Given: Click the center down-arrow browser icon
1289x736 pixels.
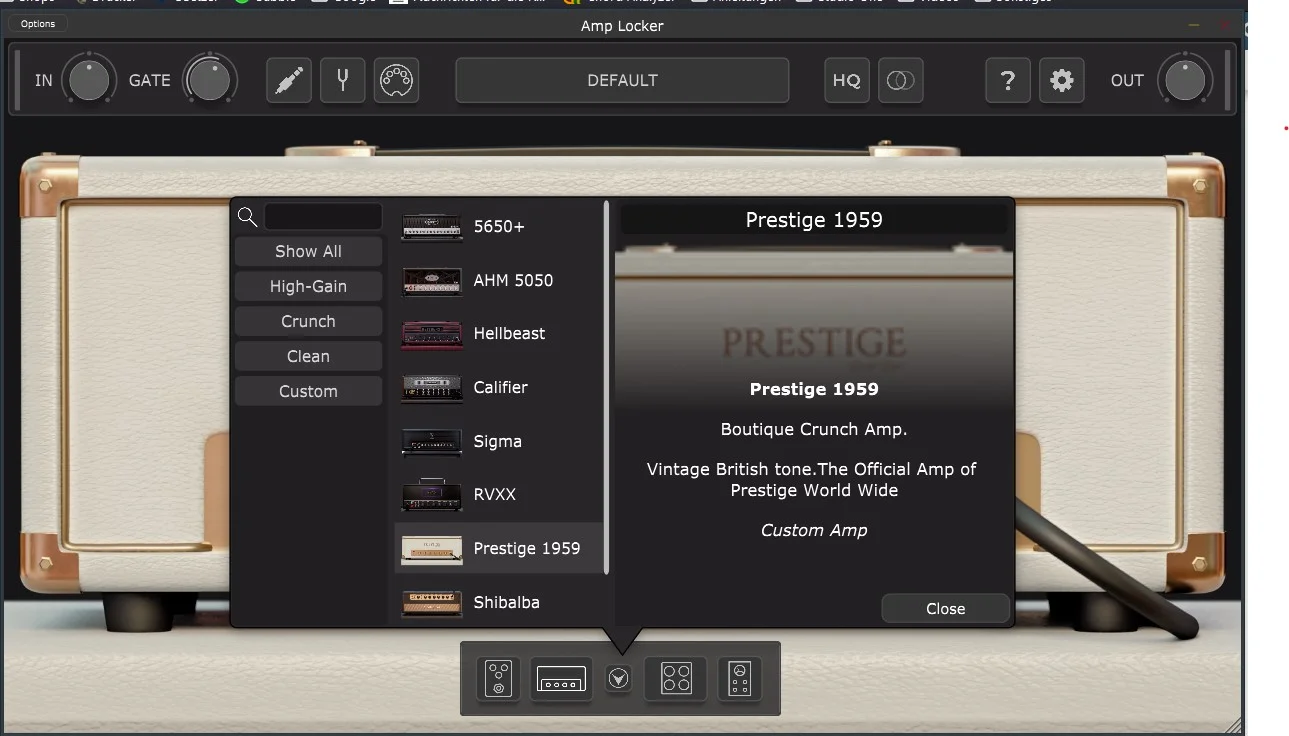Looking at the screenshot, I should tap(619, 679).
